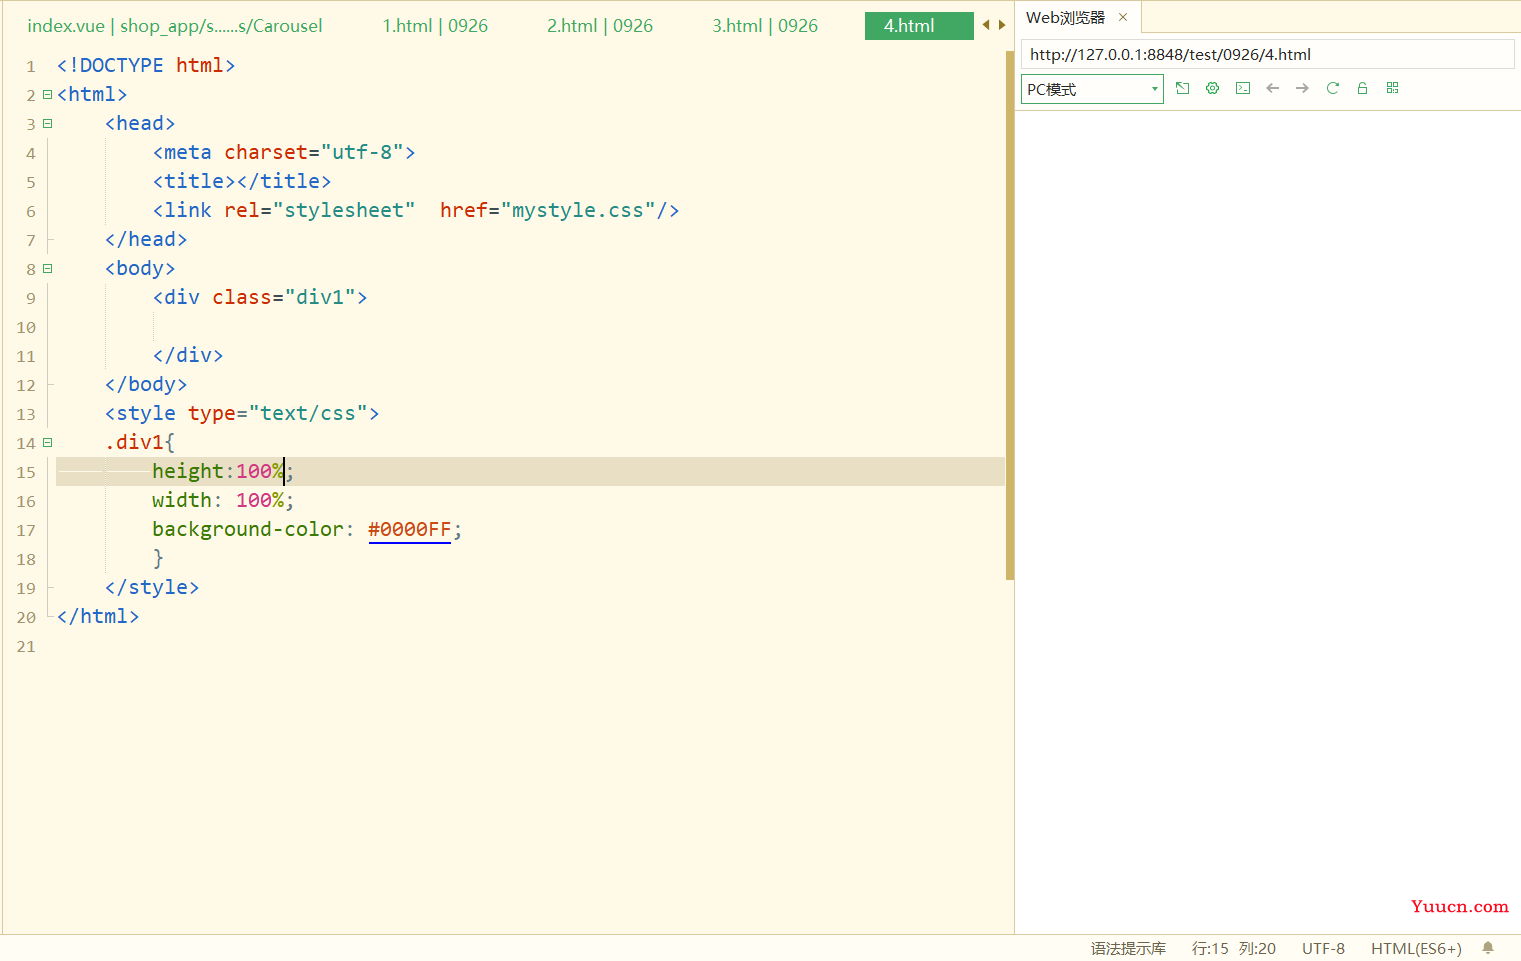Image resolution: width=1521 pixels, height=961 pixels.
Task: Collapse the .div1 rule fold on line 14
Action: coord(47,443)
